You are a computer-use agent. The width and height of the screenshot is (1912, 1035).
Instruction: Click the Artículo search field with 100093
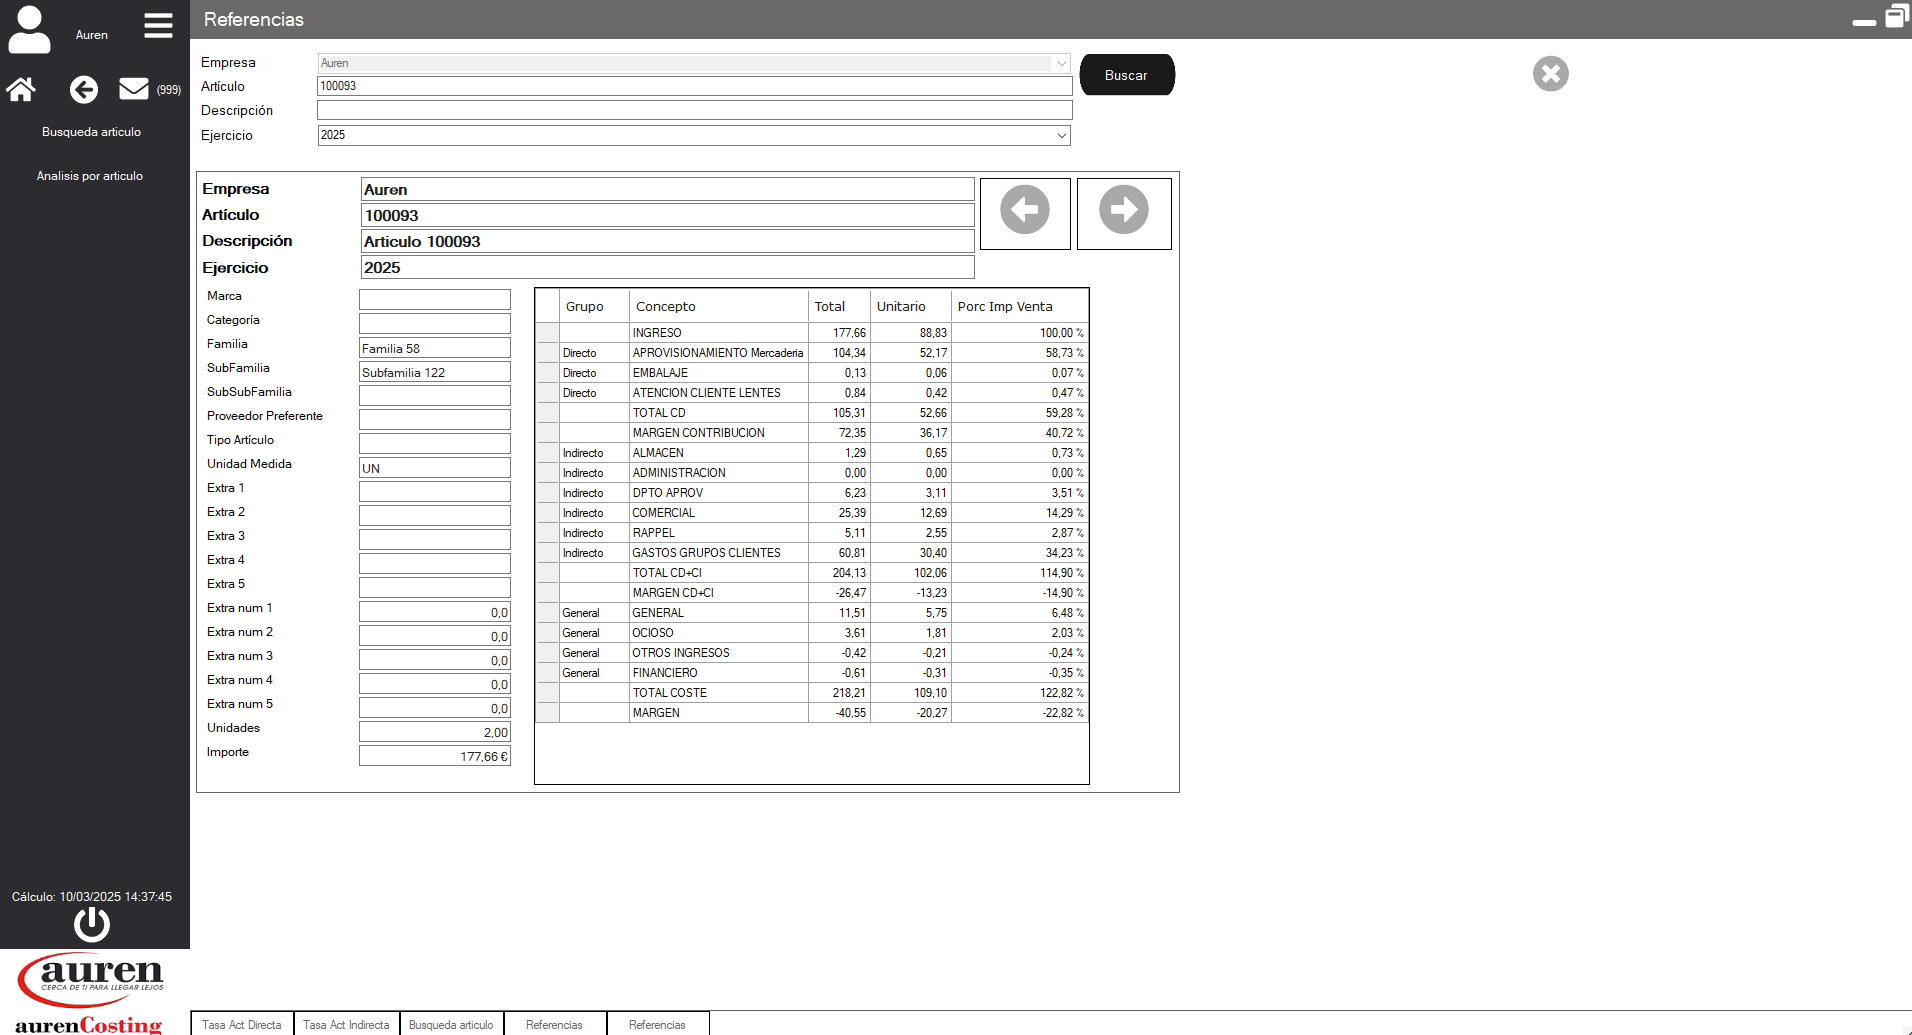click(694, 87)
